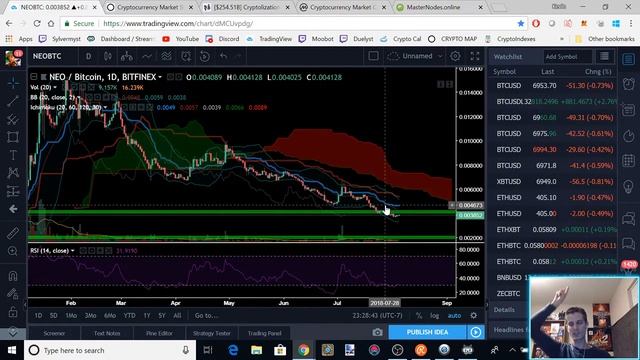
Task: Open the pitchfork drawing tools
Action: click(x=13, y=119)
